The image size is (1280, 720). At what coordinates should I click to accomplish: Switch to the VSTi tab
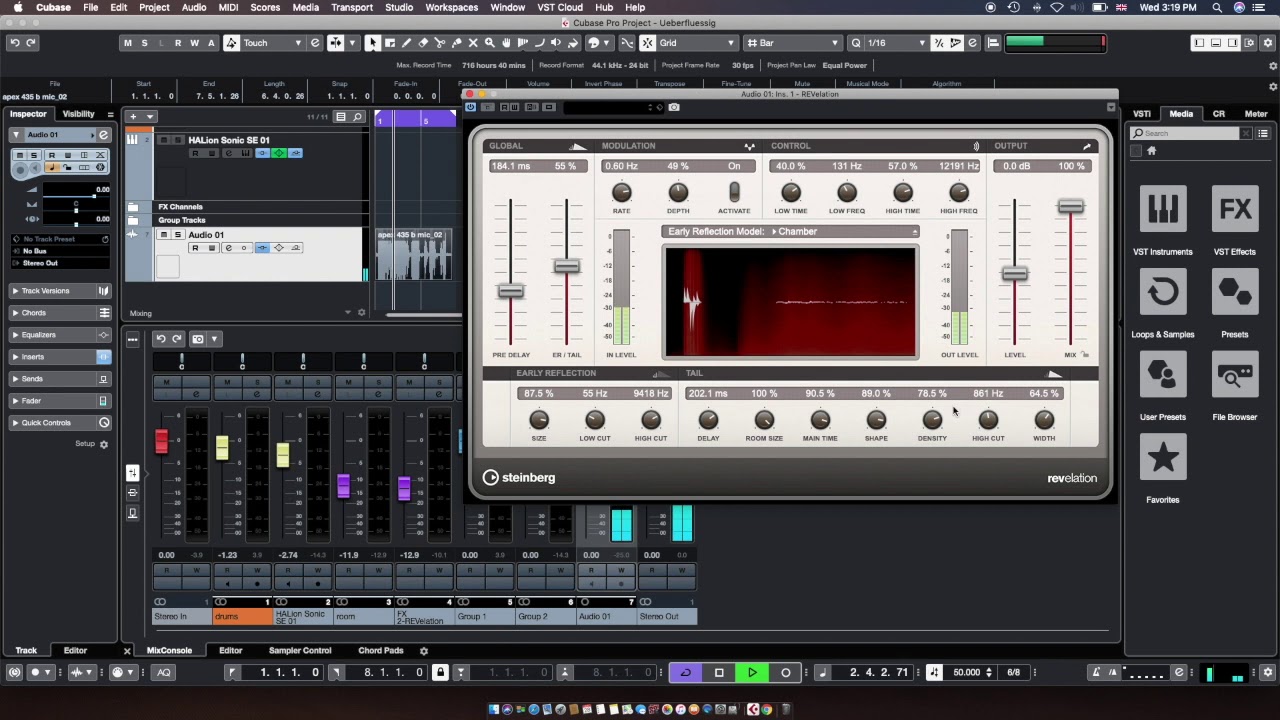pos(1141,114)
